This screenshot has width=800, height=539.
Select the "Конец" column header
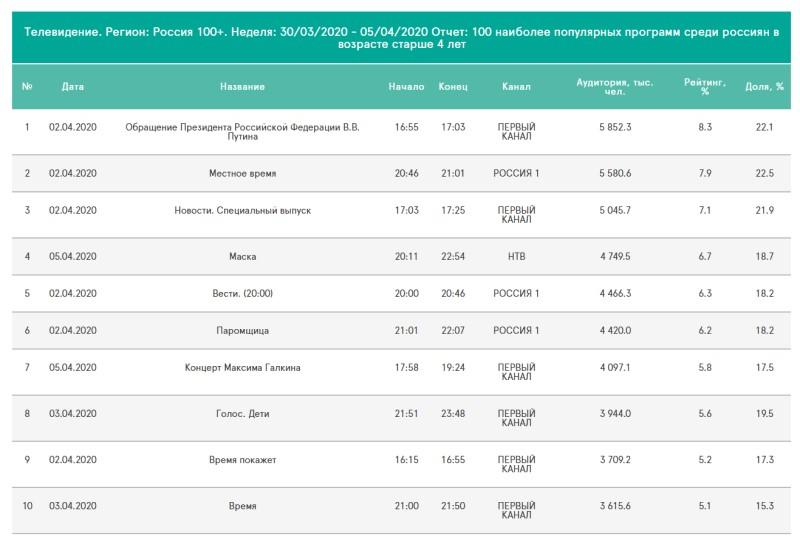[453, 87]
